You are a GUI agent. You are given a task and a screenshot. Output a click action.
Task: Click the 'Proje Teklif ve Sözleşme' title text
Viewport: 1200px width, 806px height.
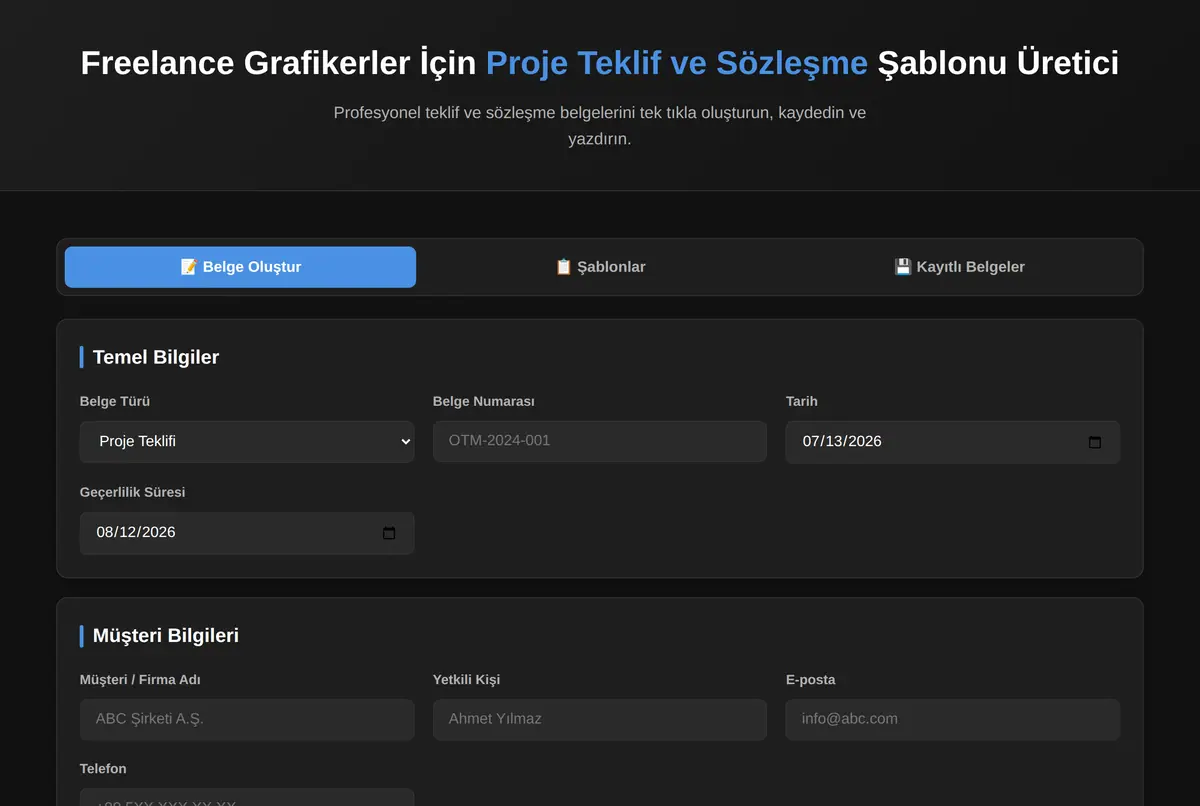point(677,63)
